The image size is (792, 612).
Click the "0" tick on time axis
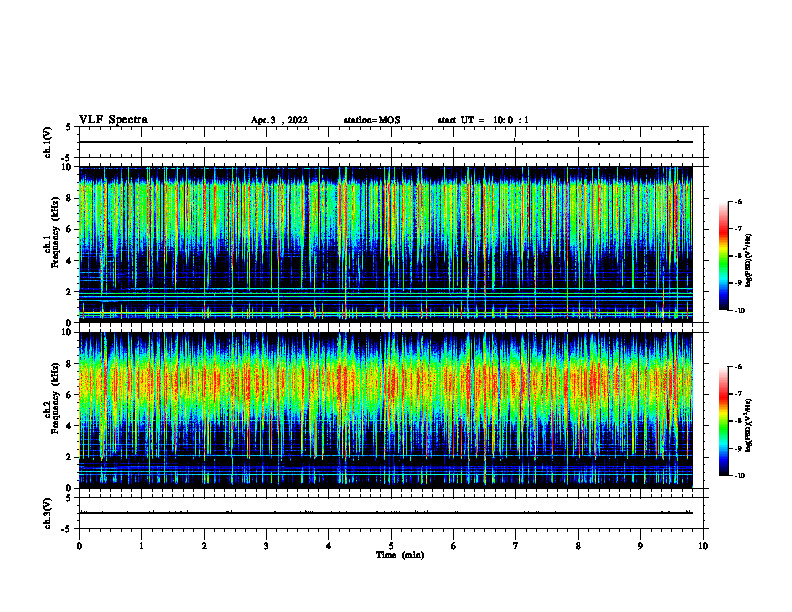coord(79,546)
